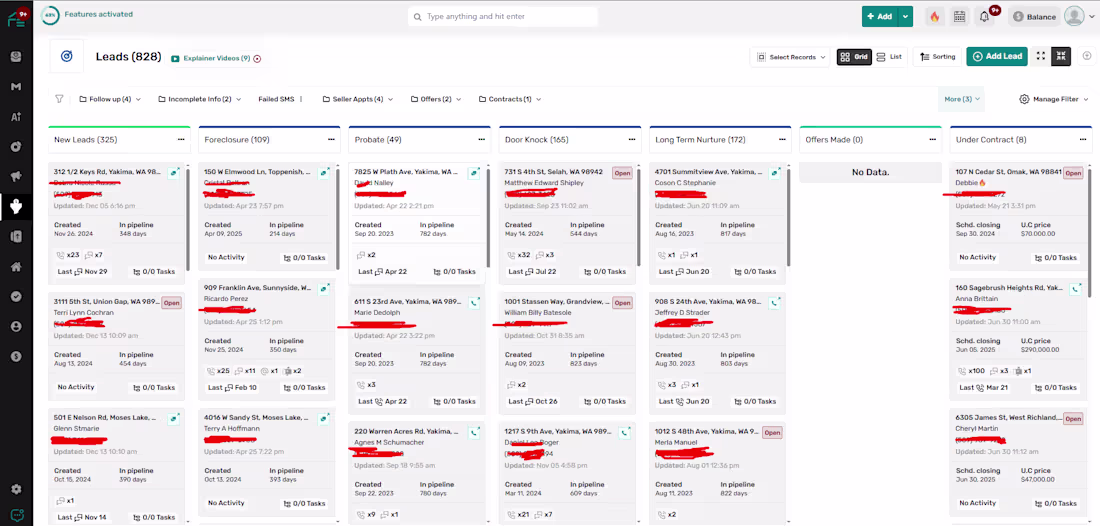1100x526 pixels.
Task: Open the Door Knock column three-dot menu
Action: coord(631,140)
